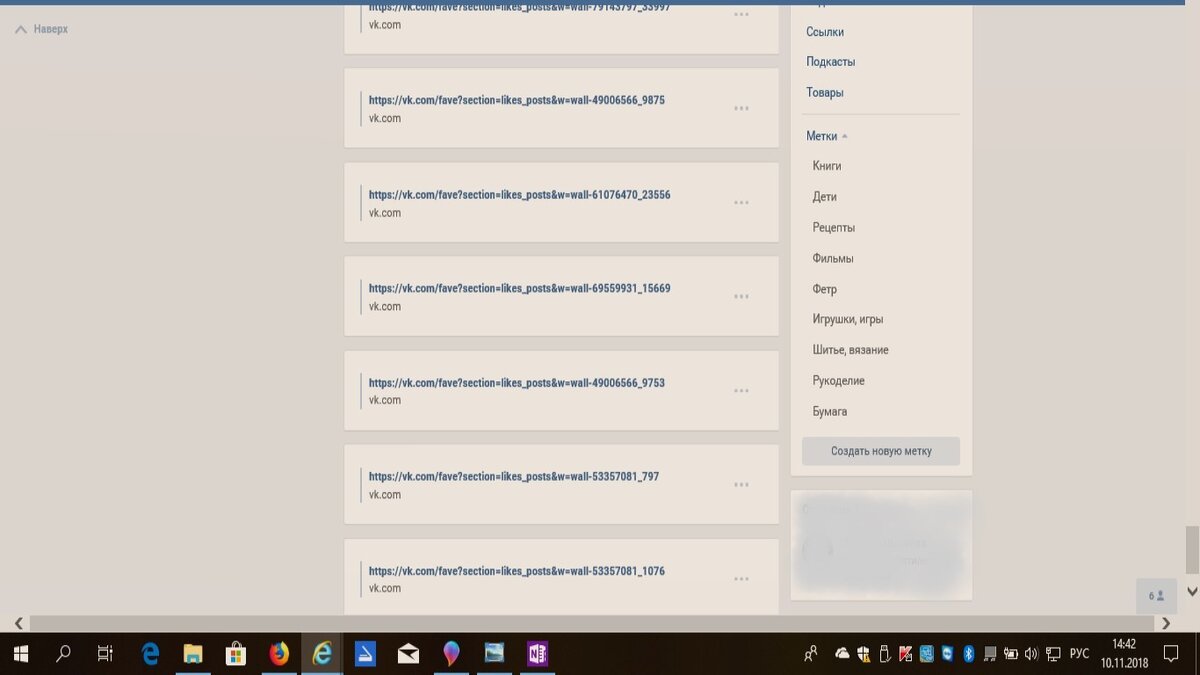Select the Ссылки bookmarks section
Image resolution: width=1200 pixels, height=675 pixels.
pos(825,32)
